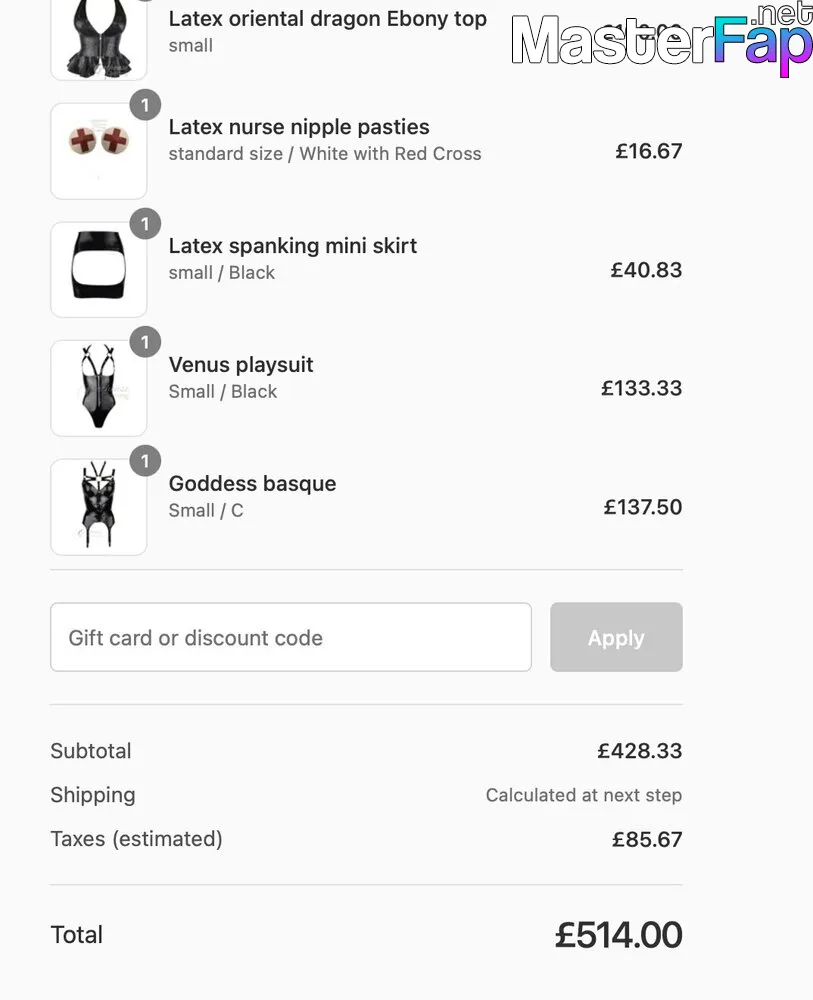This screenshot has height=1000, width=813.
Task: Click the quantity badge on nurse pasties
Action: [145, 105]
